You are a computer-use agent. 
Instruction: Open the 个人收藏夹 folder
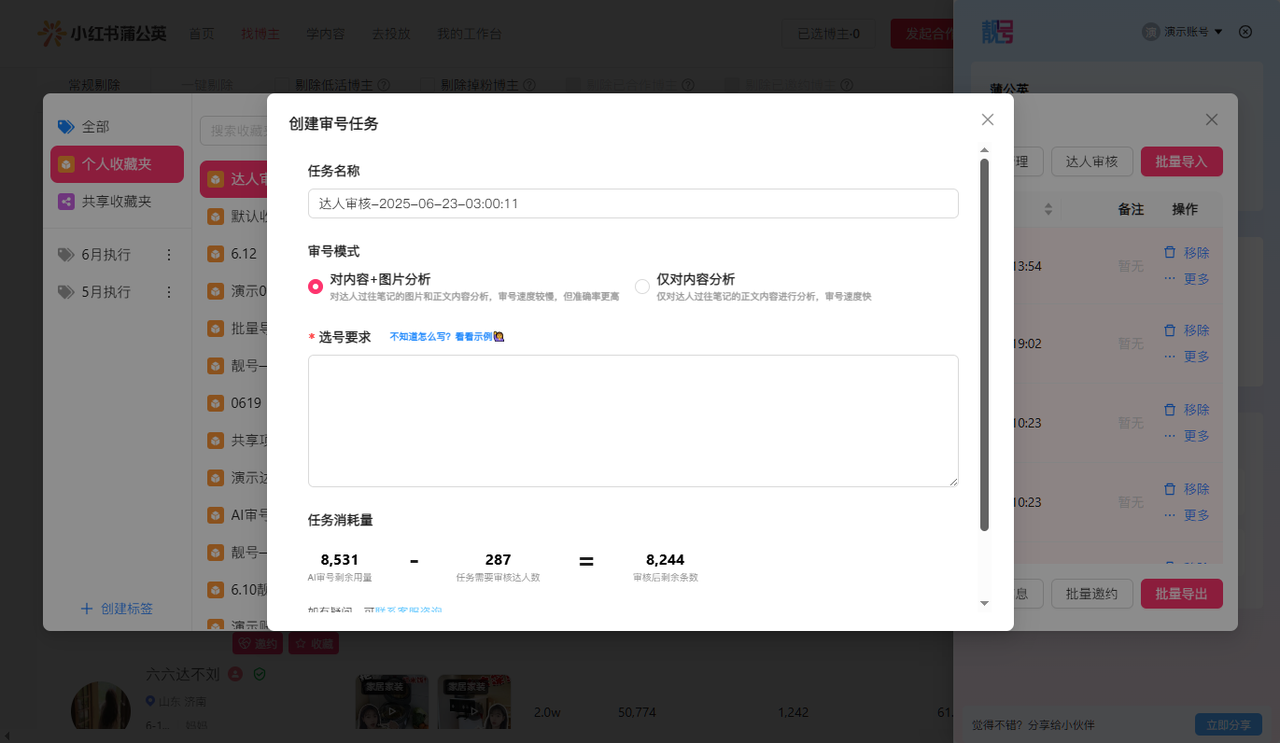(116, 164)
